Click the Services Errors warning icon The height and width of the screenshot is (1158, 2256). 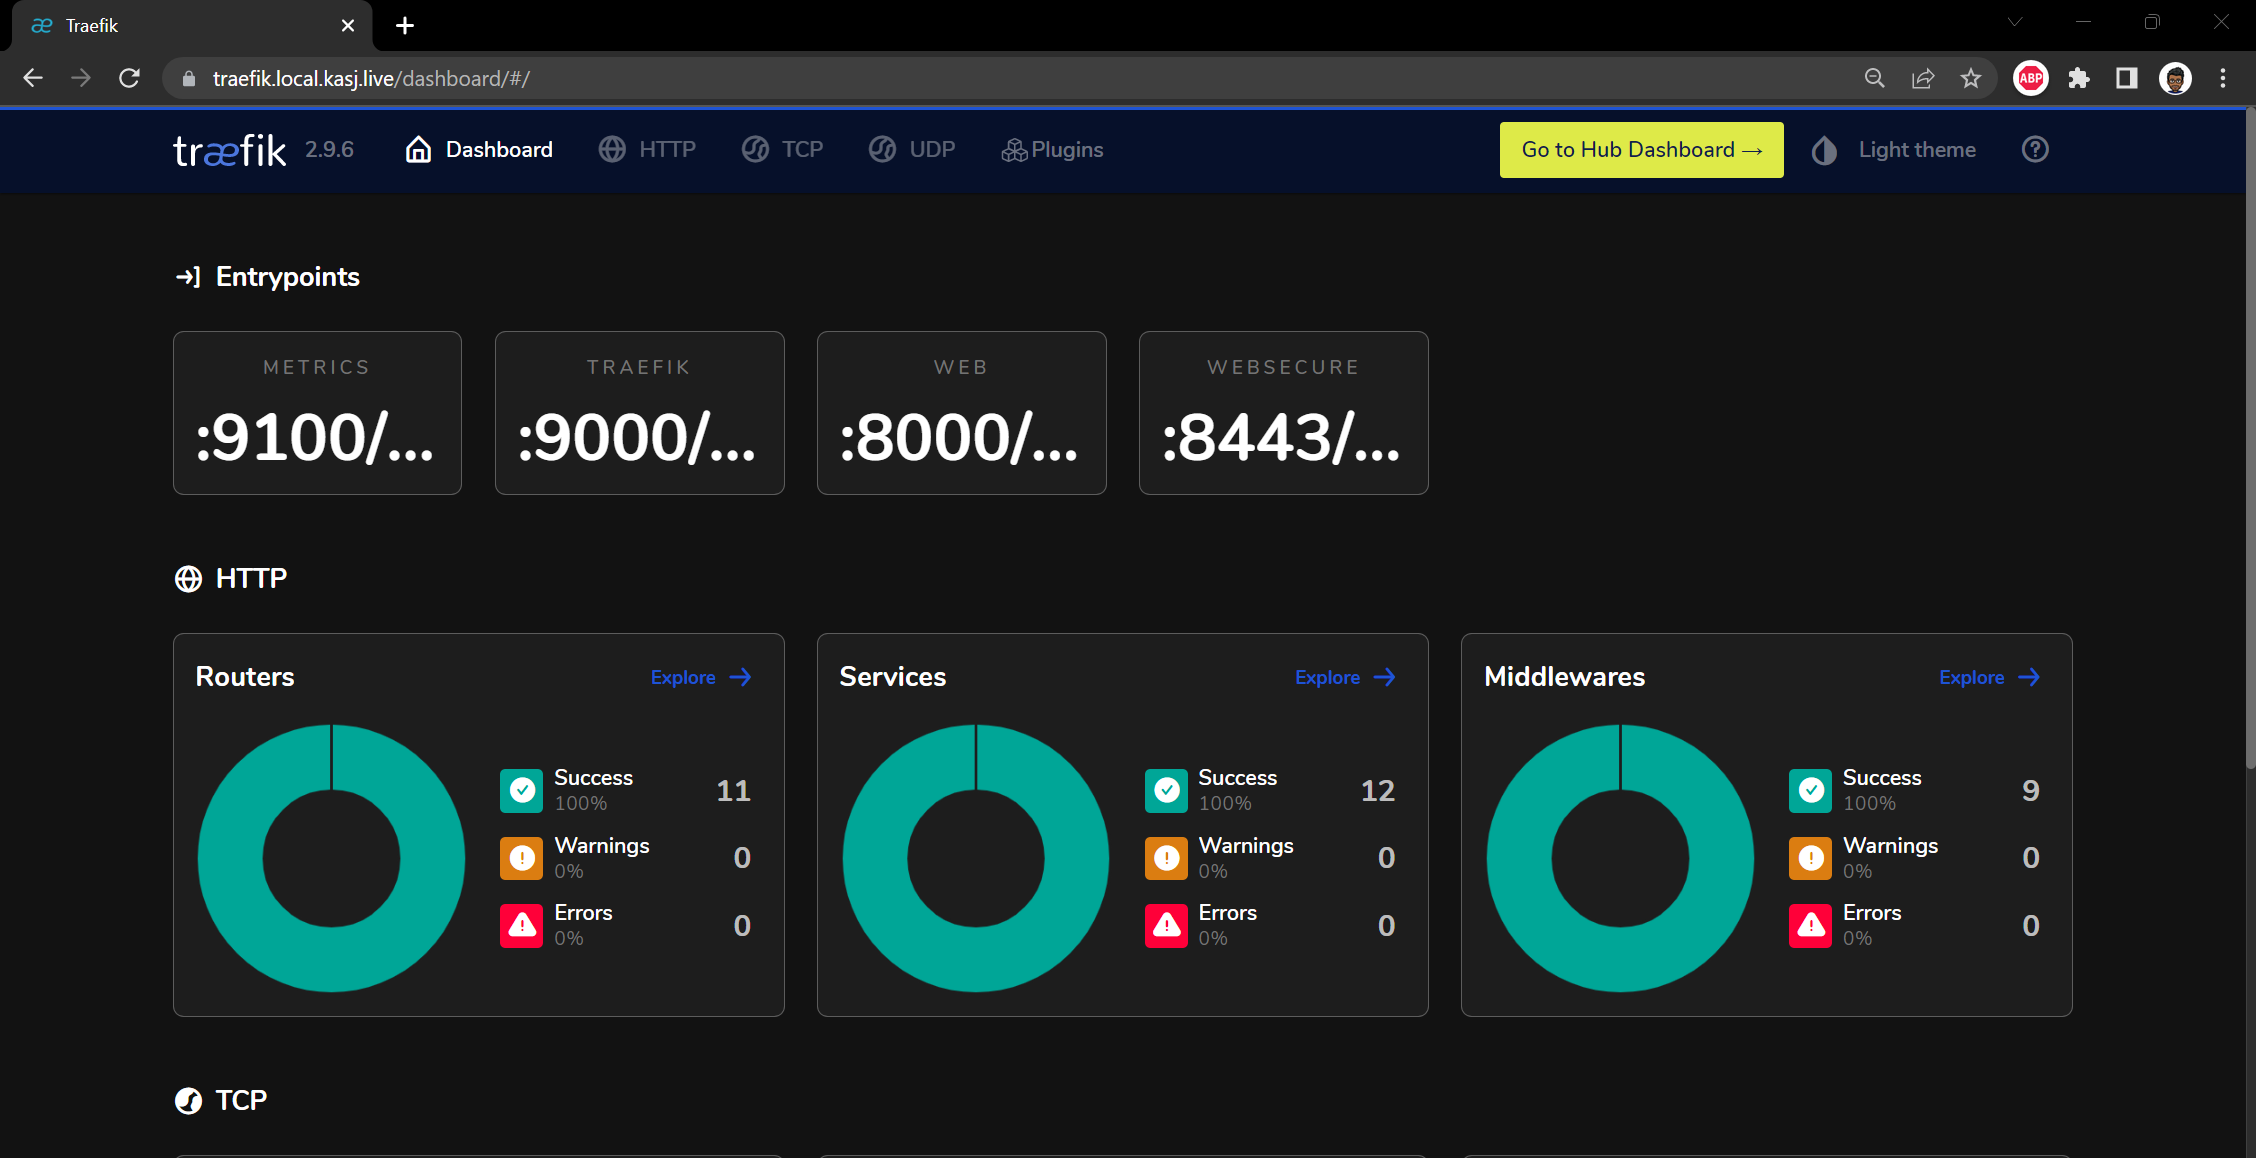[x=1166, y=925]
